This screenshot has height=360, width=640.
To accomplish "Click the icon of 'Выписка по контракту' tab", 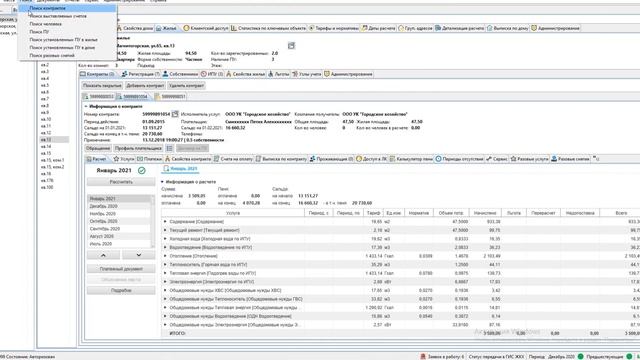I will point(258,159).
